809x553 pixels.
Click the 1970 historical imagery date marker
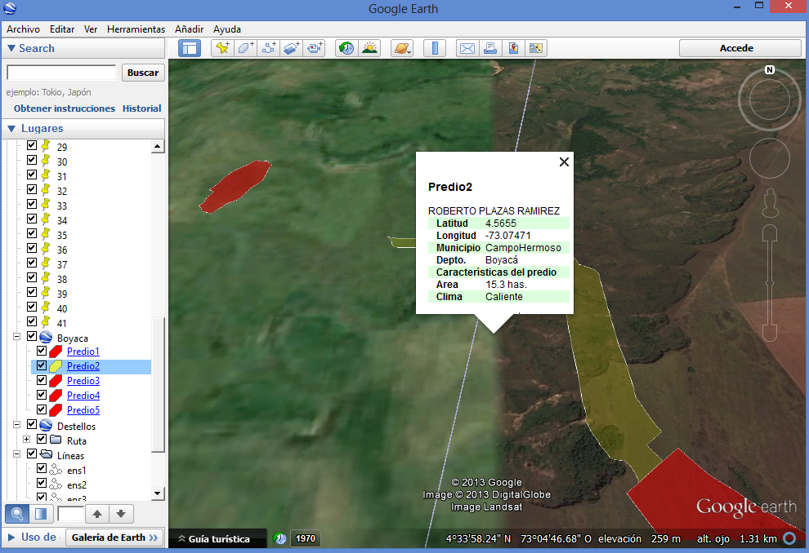coord(305,539)
